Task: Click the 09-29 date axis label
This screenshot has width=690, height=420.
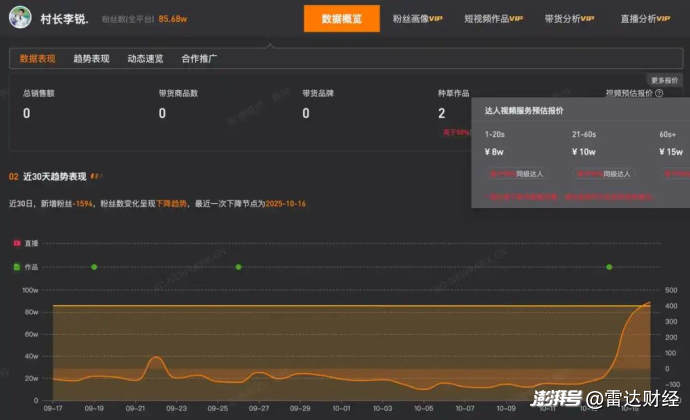Action: (300, 409)
